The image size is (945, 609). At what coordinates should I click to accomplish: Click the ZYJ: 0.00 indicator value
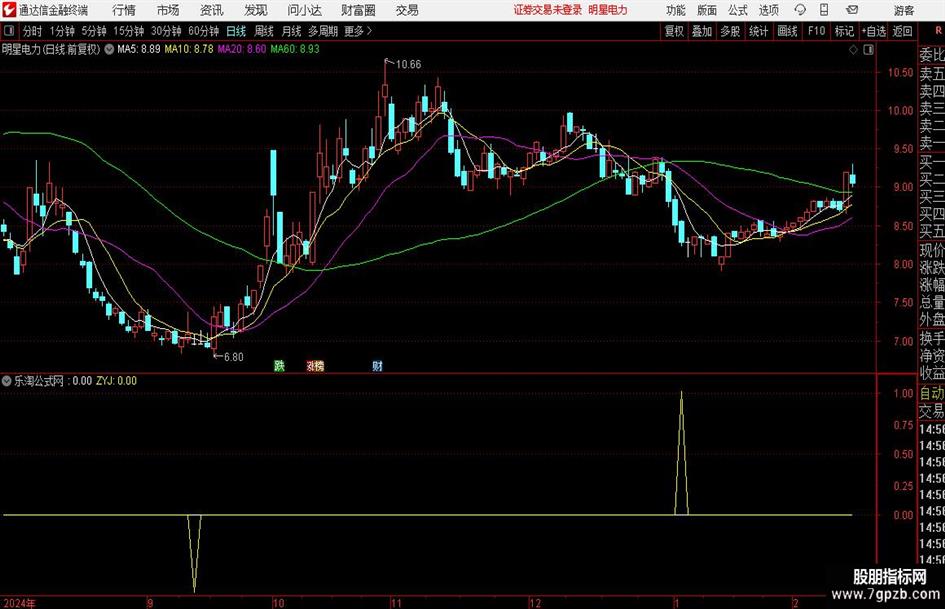[116, 381]
